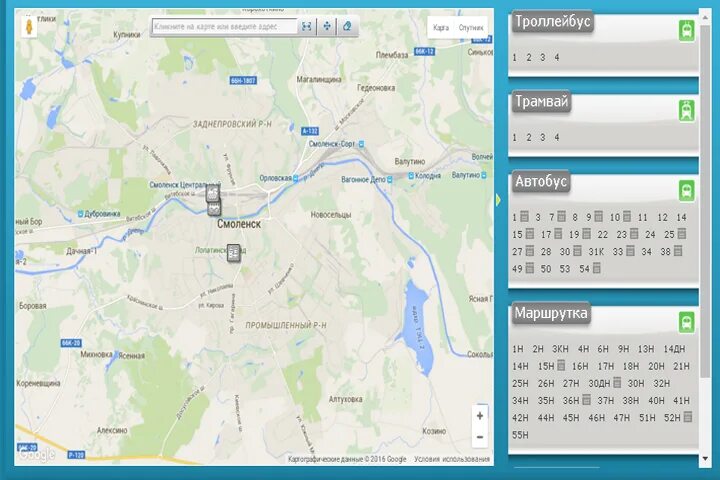Select tram route 3
Screen dimensions: 720x480
543,137
